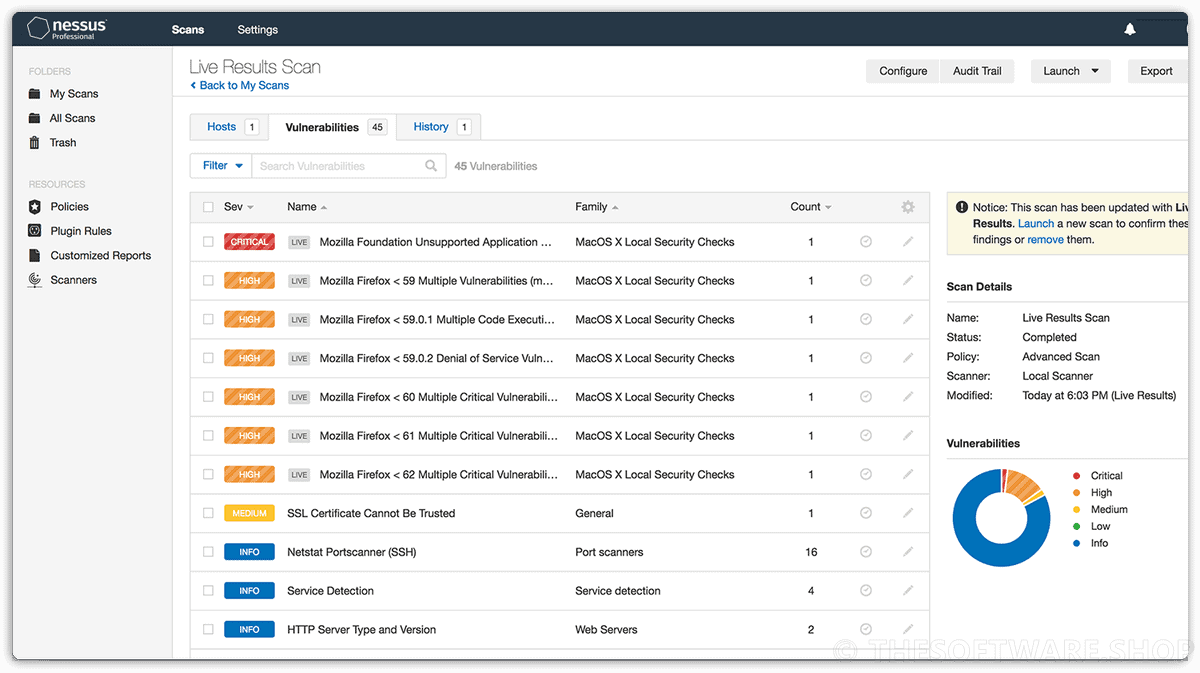Click the Launch link in the notice

[x=1036, y=224]
